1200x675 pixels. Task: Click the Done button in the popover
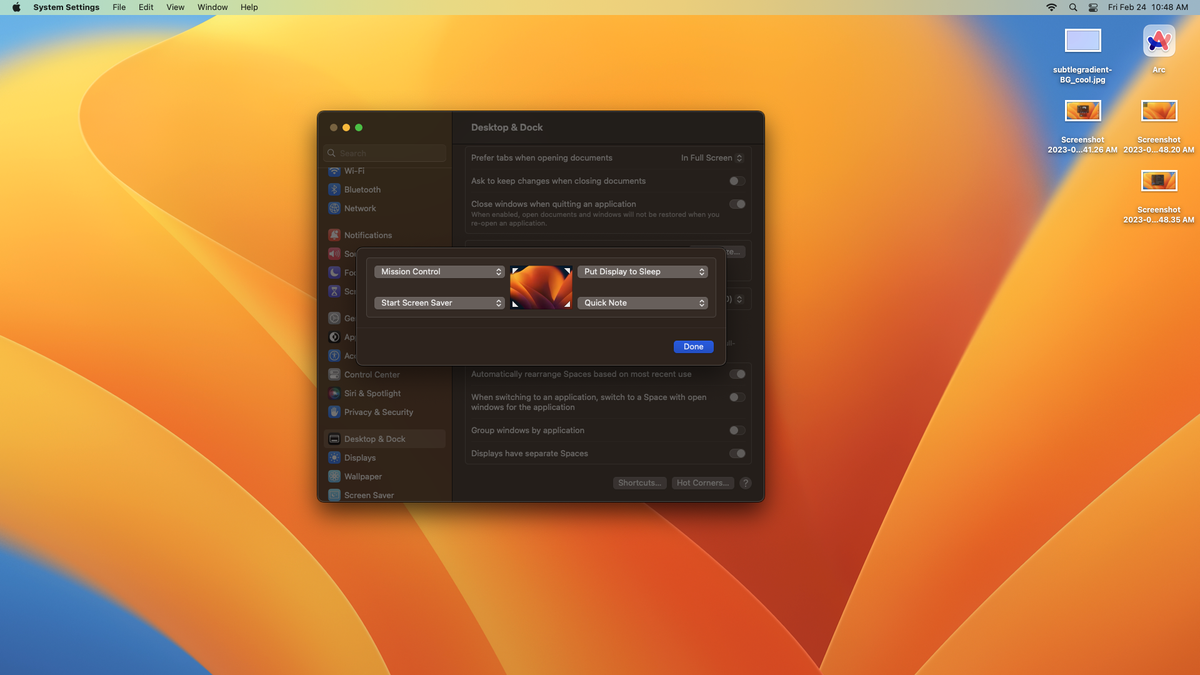coord(693,346)
